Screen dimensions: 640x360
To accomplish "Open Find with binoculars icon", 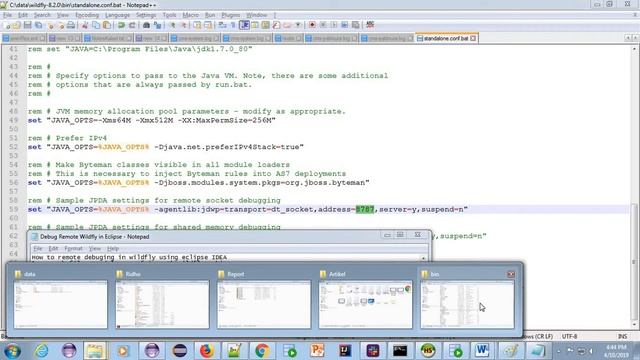I will [x=146, y=25].
